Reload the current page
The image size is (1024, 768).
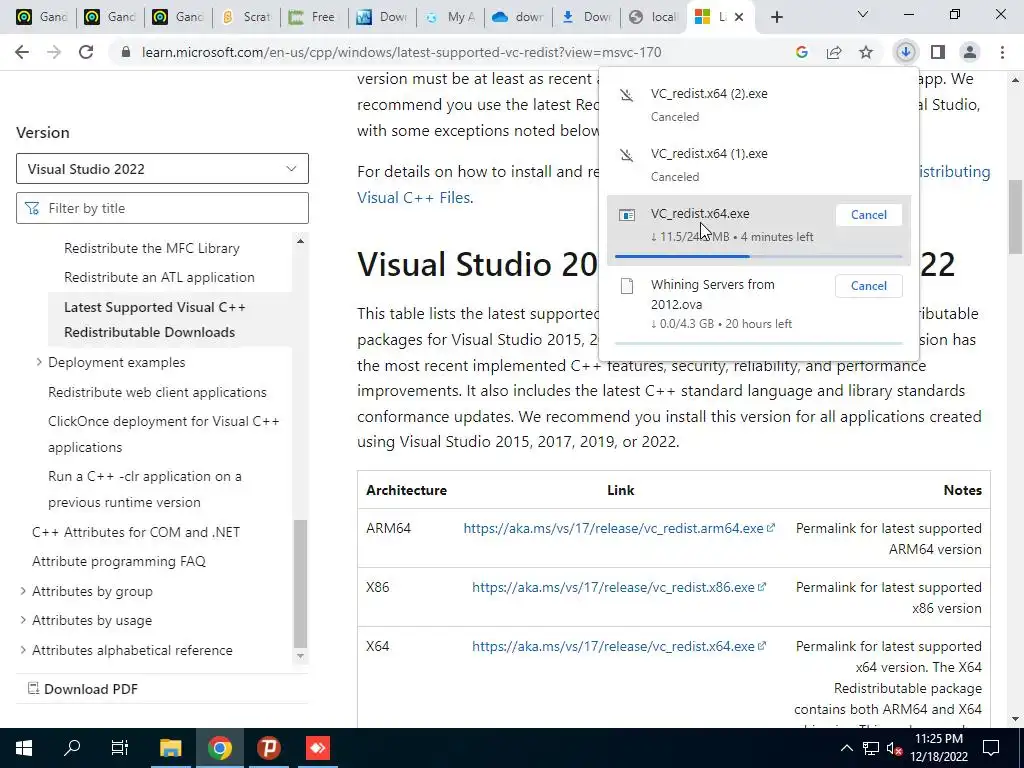point(86,52)
